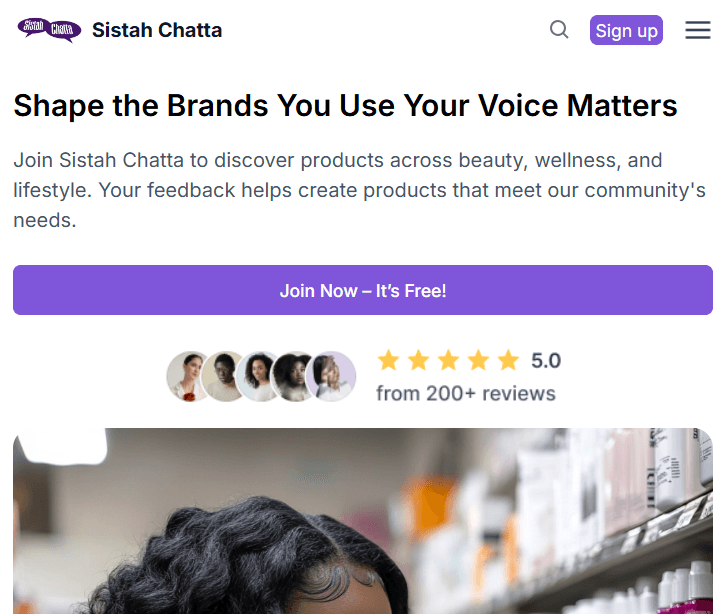The width and height of the screenshot is (724, 614).
Task: Select the fourth reviewer avatar
Action: (x=293, y=376)
